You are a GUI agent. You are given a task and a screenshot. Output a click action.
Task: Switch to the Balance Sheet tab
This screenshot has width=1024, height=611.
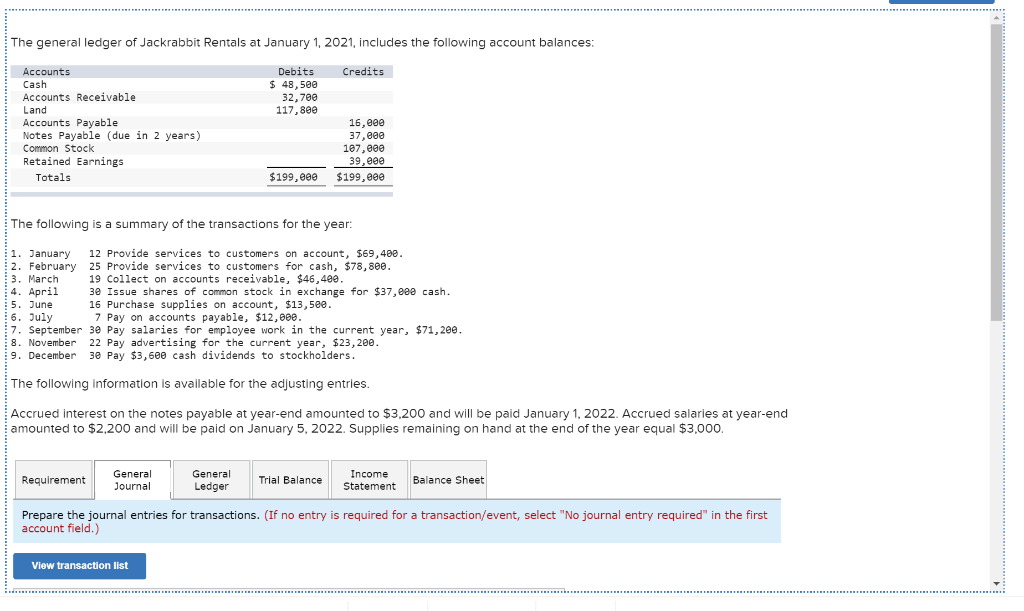[448, 479]
